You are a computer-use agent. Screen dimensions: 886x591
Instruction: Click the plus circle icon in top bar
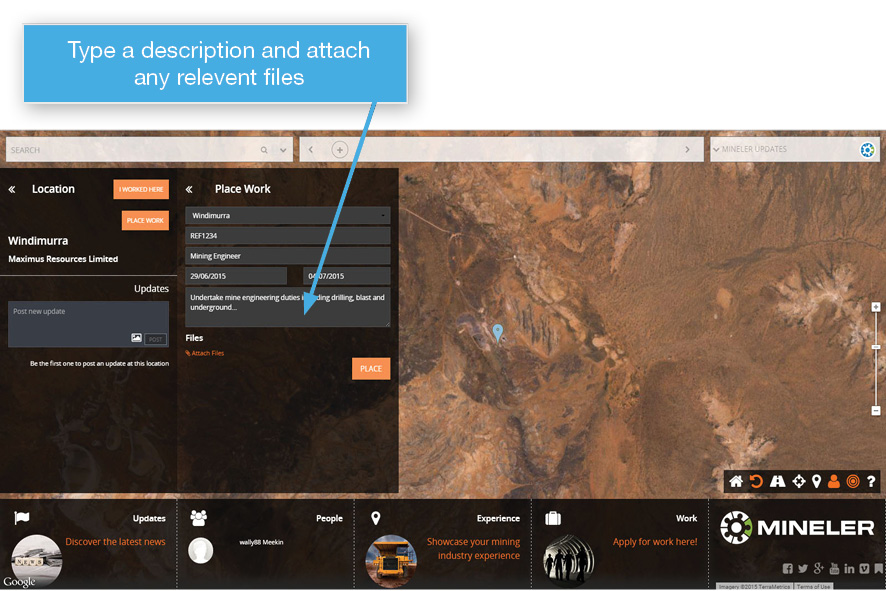point(340,150)
